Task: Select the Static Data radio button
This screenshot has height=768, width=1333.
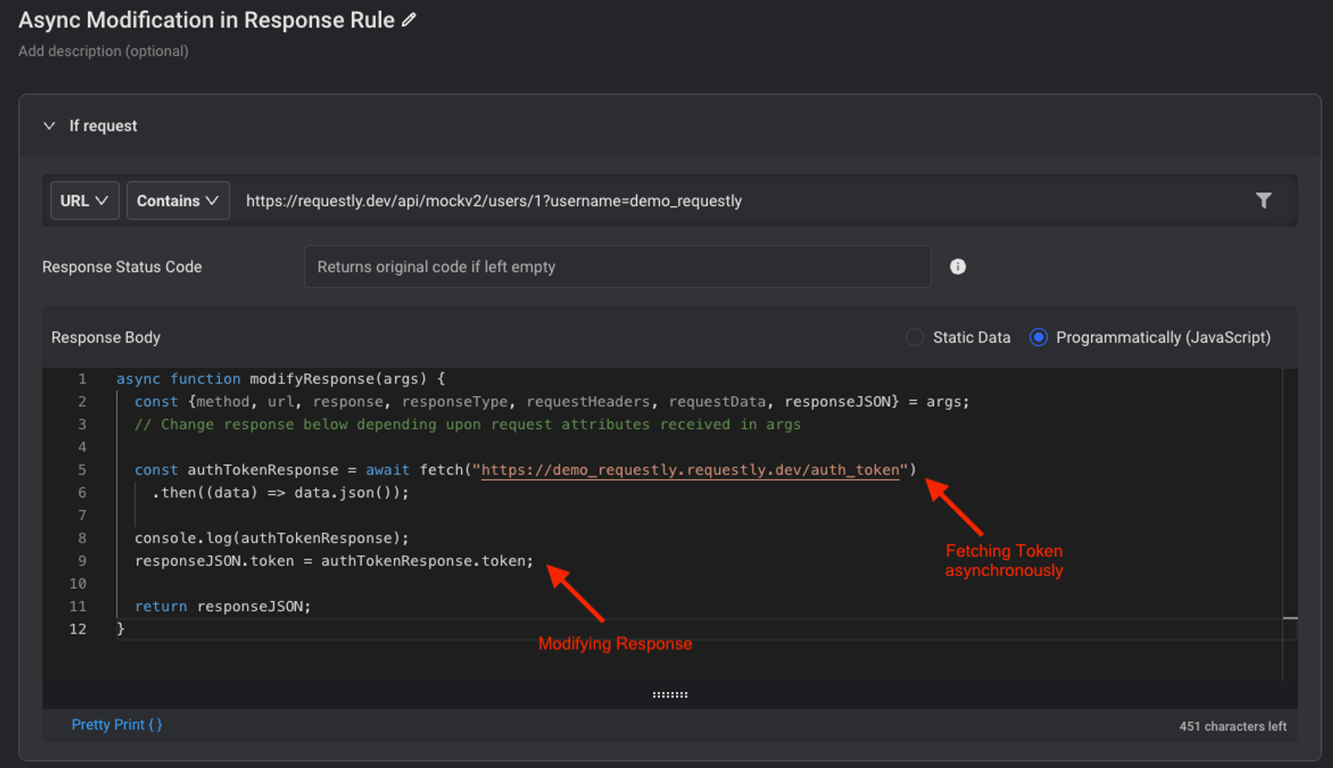Action: pyautogui.click(x=914, y=338)
